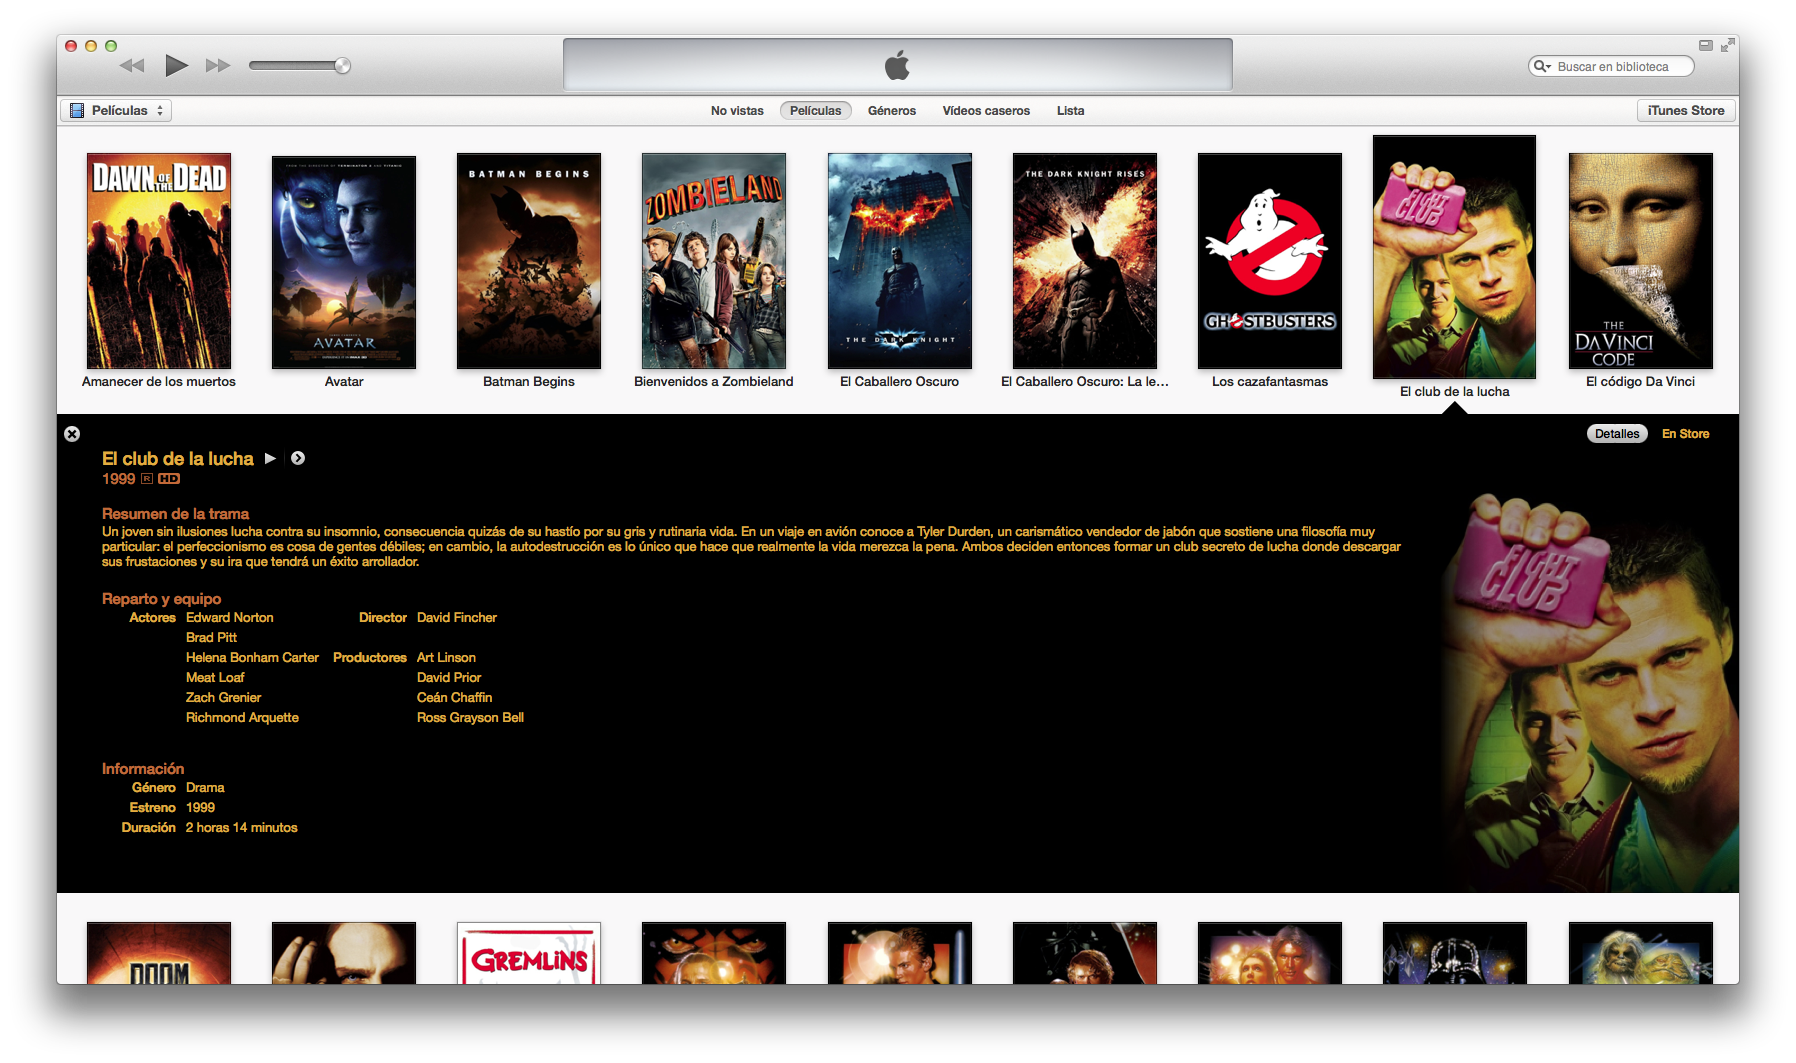Click duration 2 horas 14 minutos
The image size is (1796, 1063).
pyautogui.click(x=241, y=828)
